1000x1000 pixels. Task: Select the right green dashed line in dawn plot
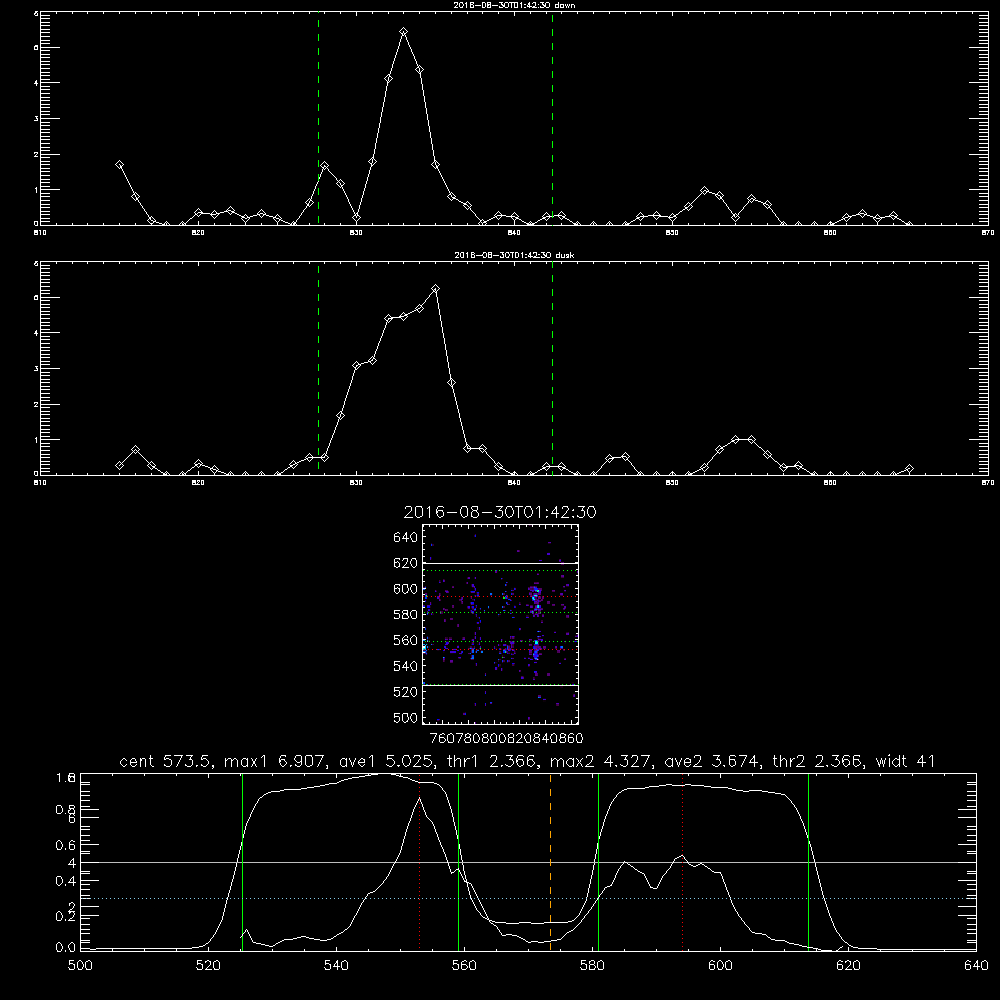[552, 119]
